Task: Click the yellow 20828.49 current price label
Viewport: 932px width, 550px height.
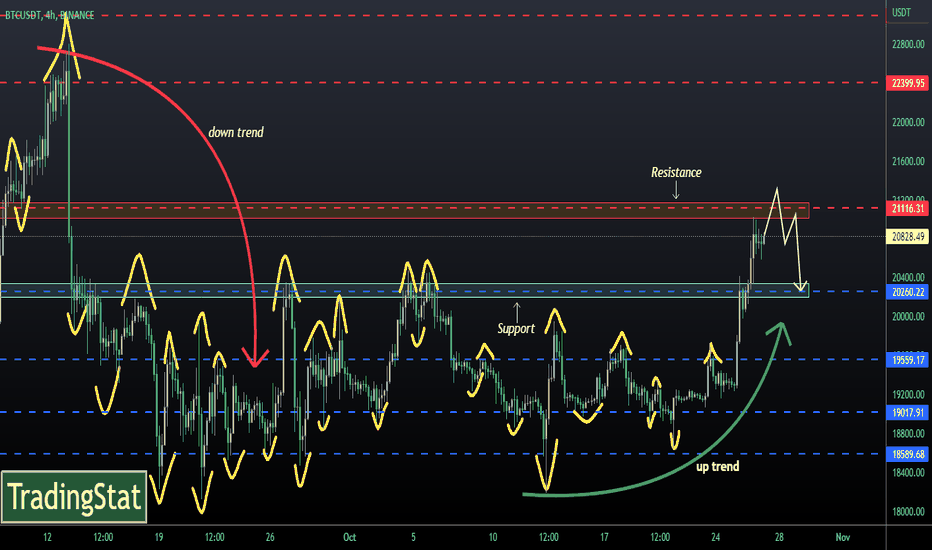Action: [908, 237]
